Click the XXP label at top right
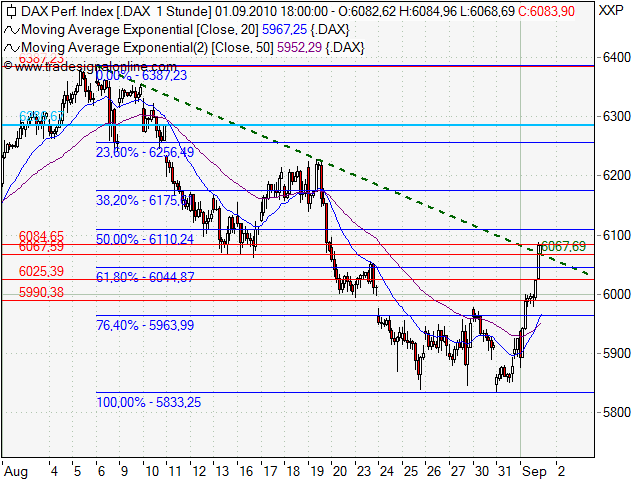 click(611, 11)
